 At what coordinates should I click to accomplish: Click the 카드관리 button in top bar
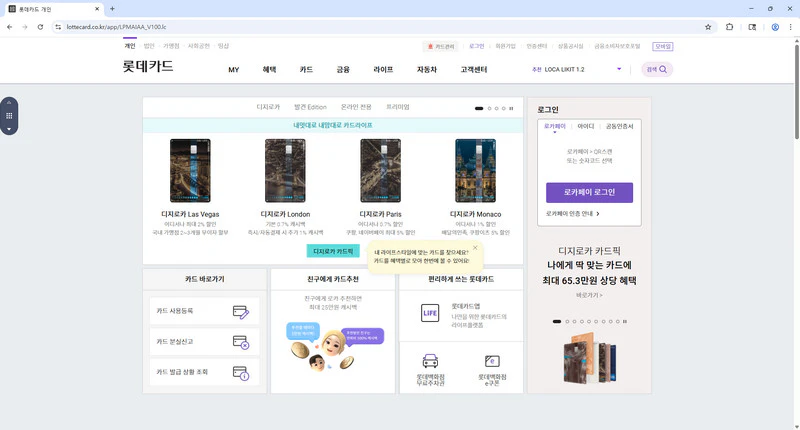pos(441,46)
